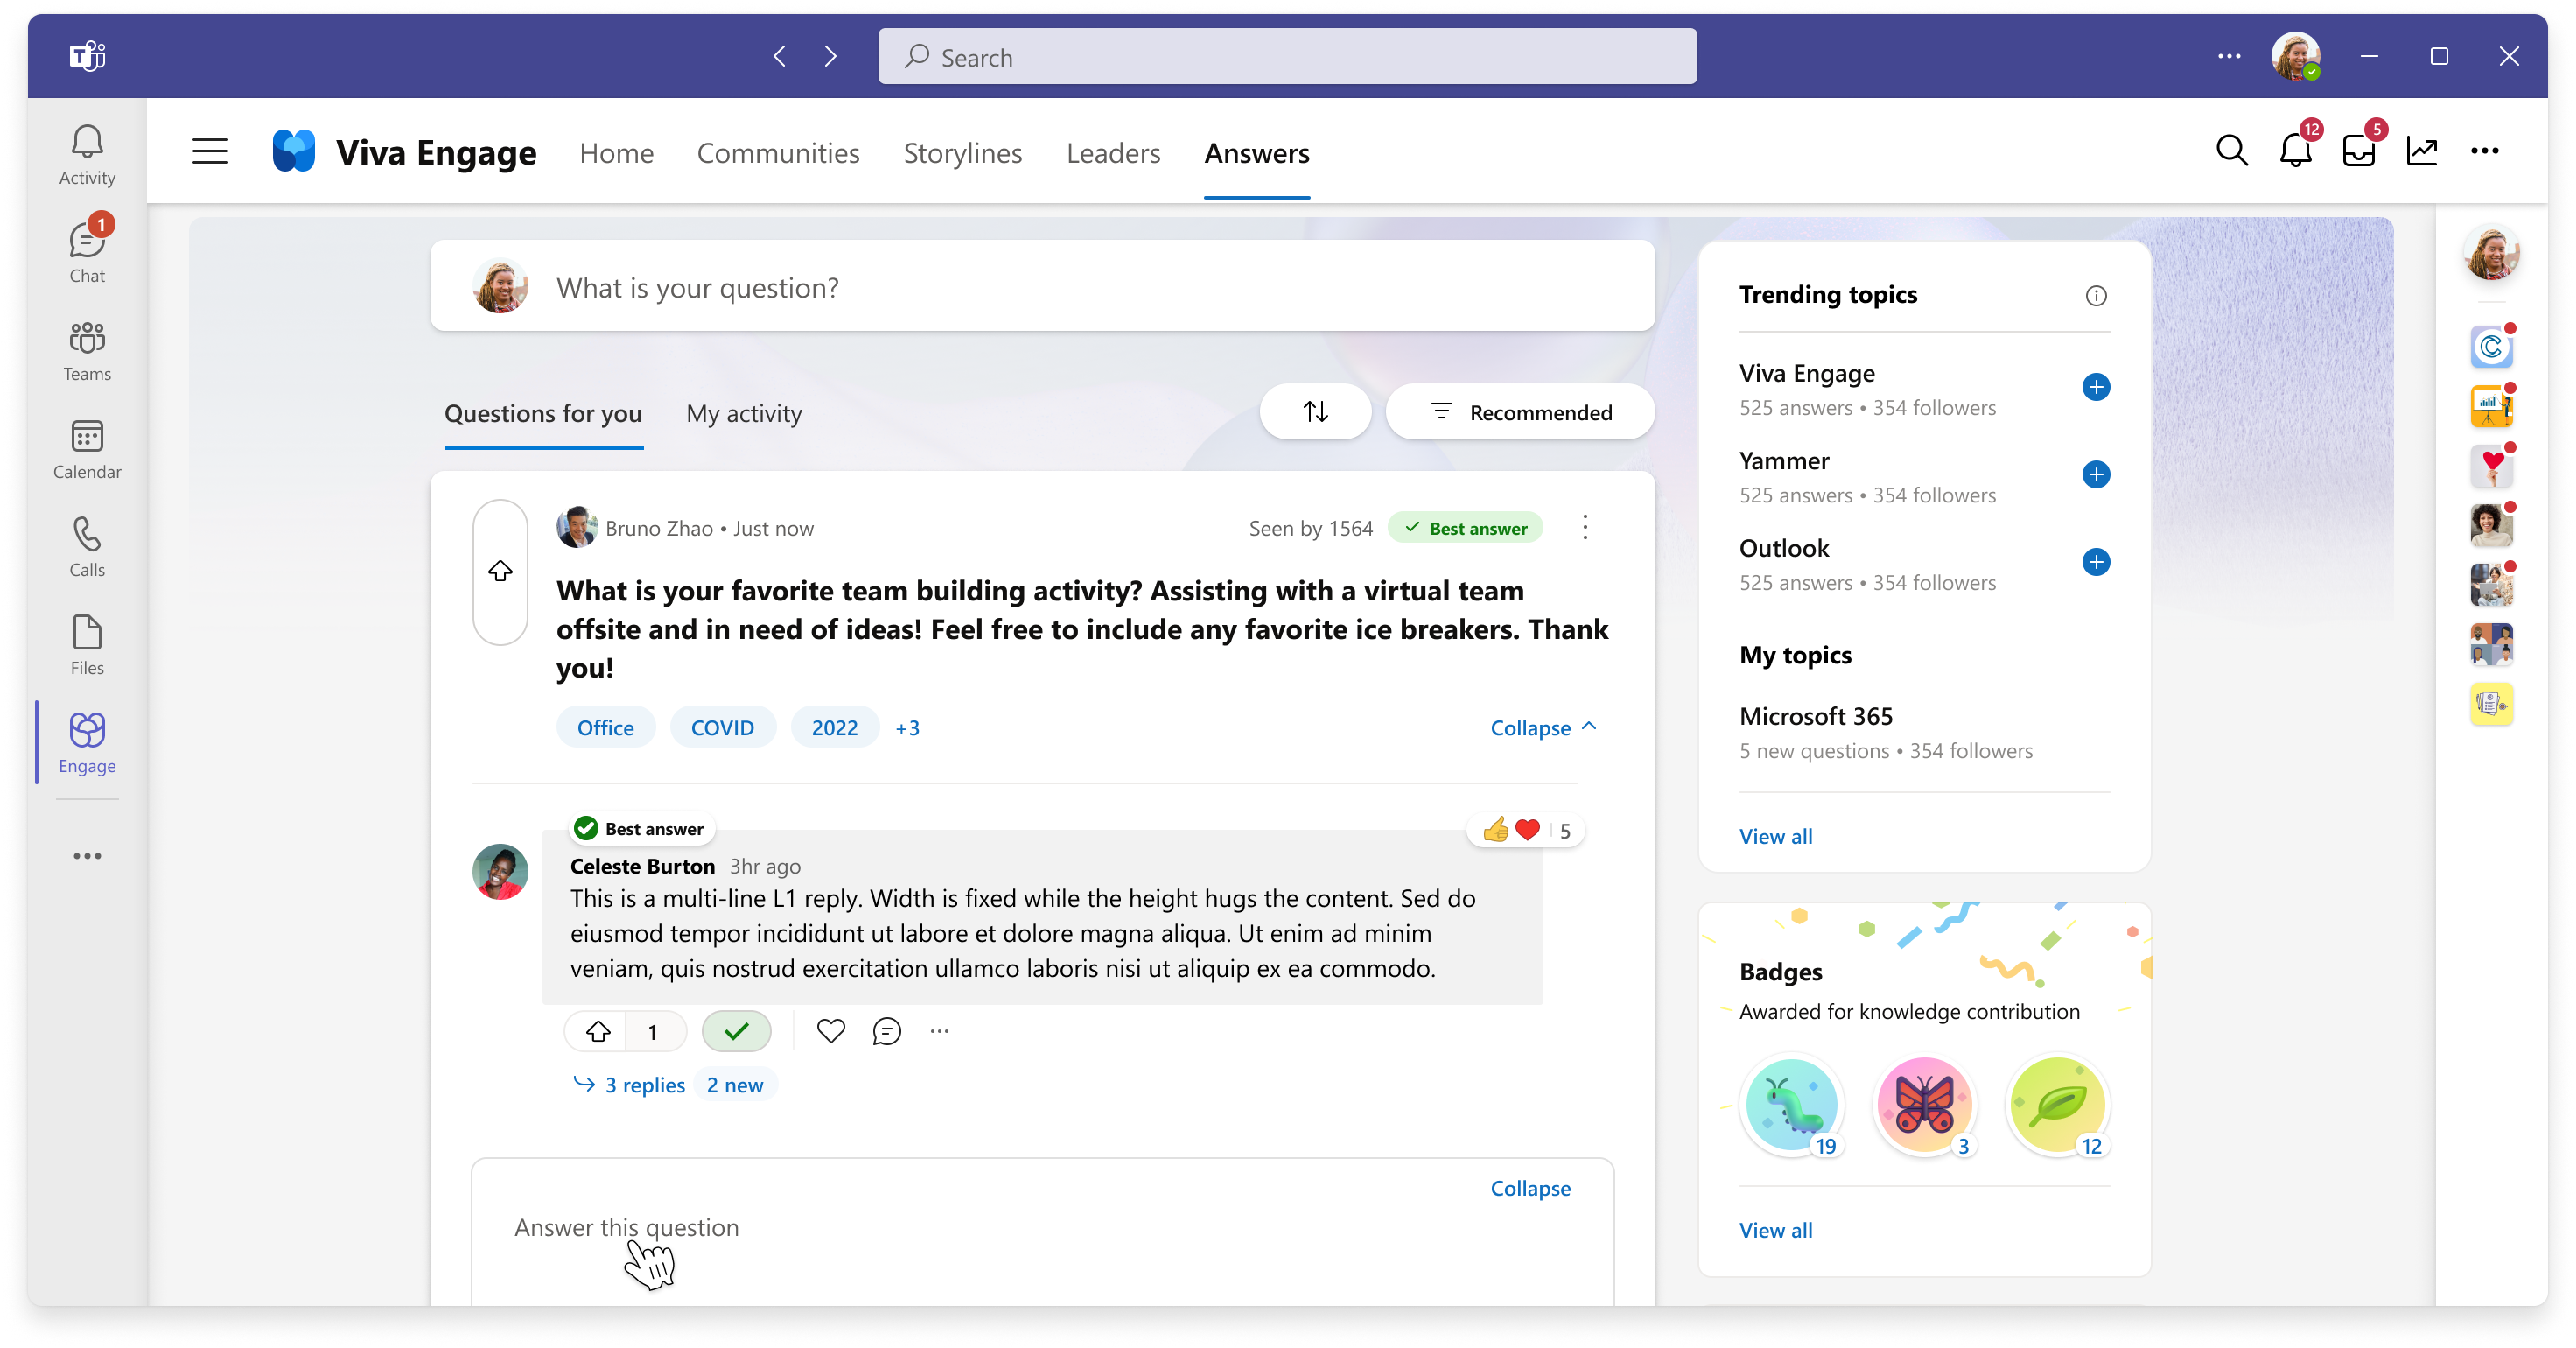Screen dimensions: 2576x1348
Task: Click the comment bubble icon on reply
Action: [885, 1031]
